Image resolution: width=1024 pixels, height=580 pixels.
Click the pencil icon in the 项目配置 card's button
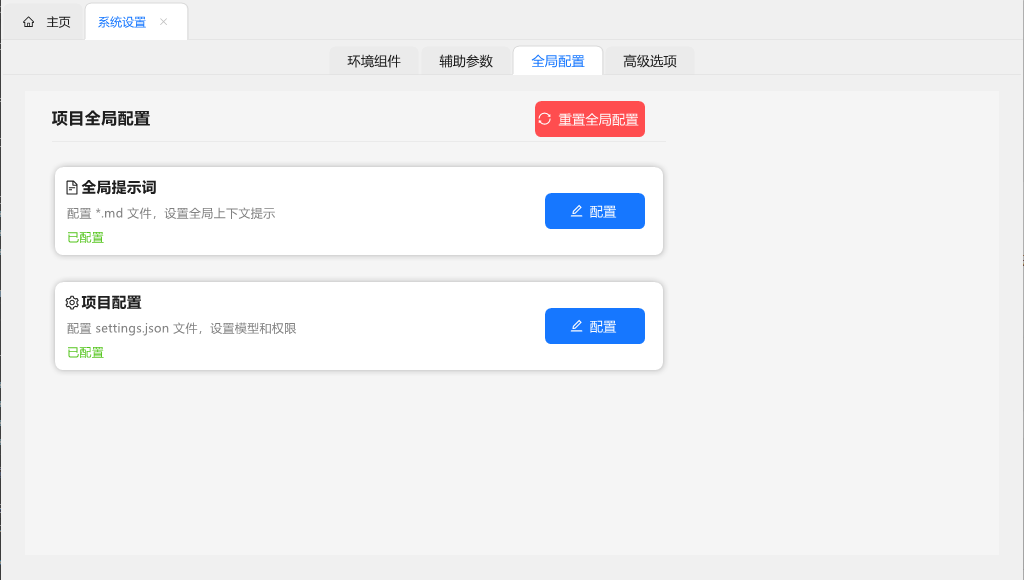[576, 326]
